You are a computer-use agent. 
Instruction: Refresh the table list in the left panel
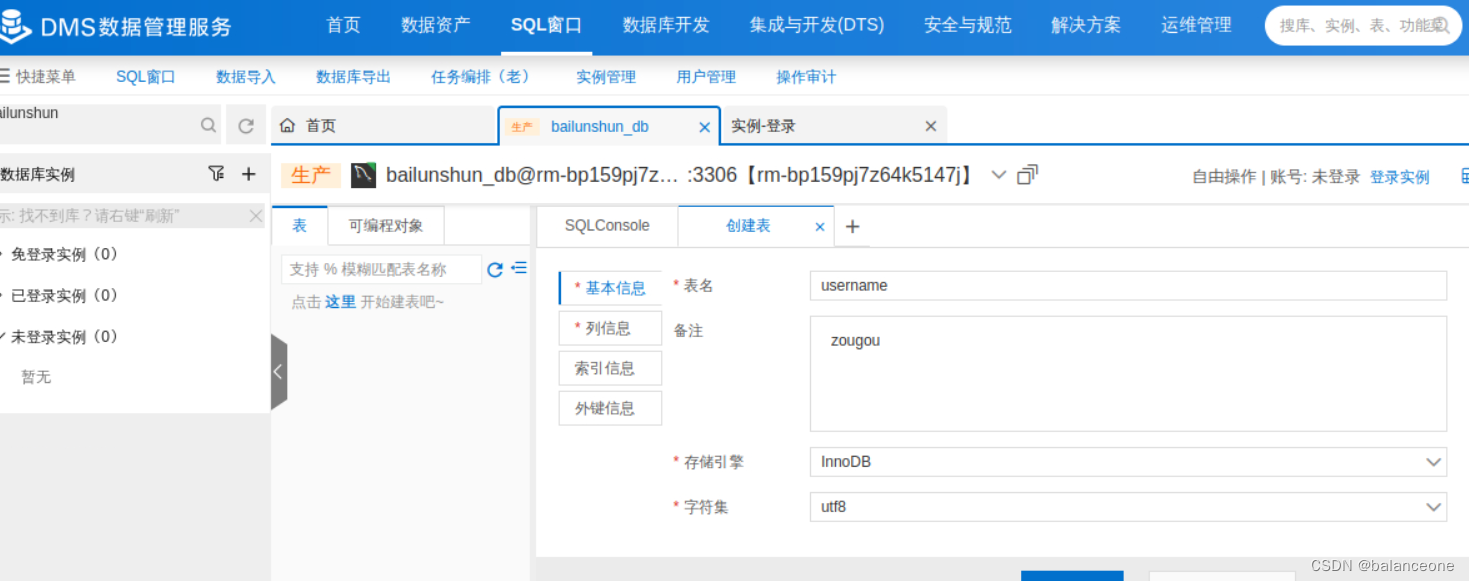494,268
